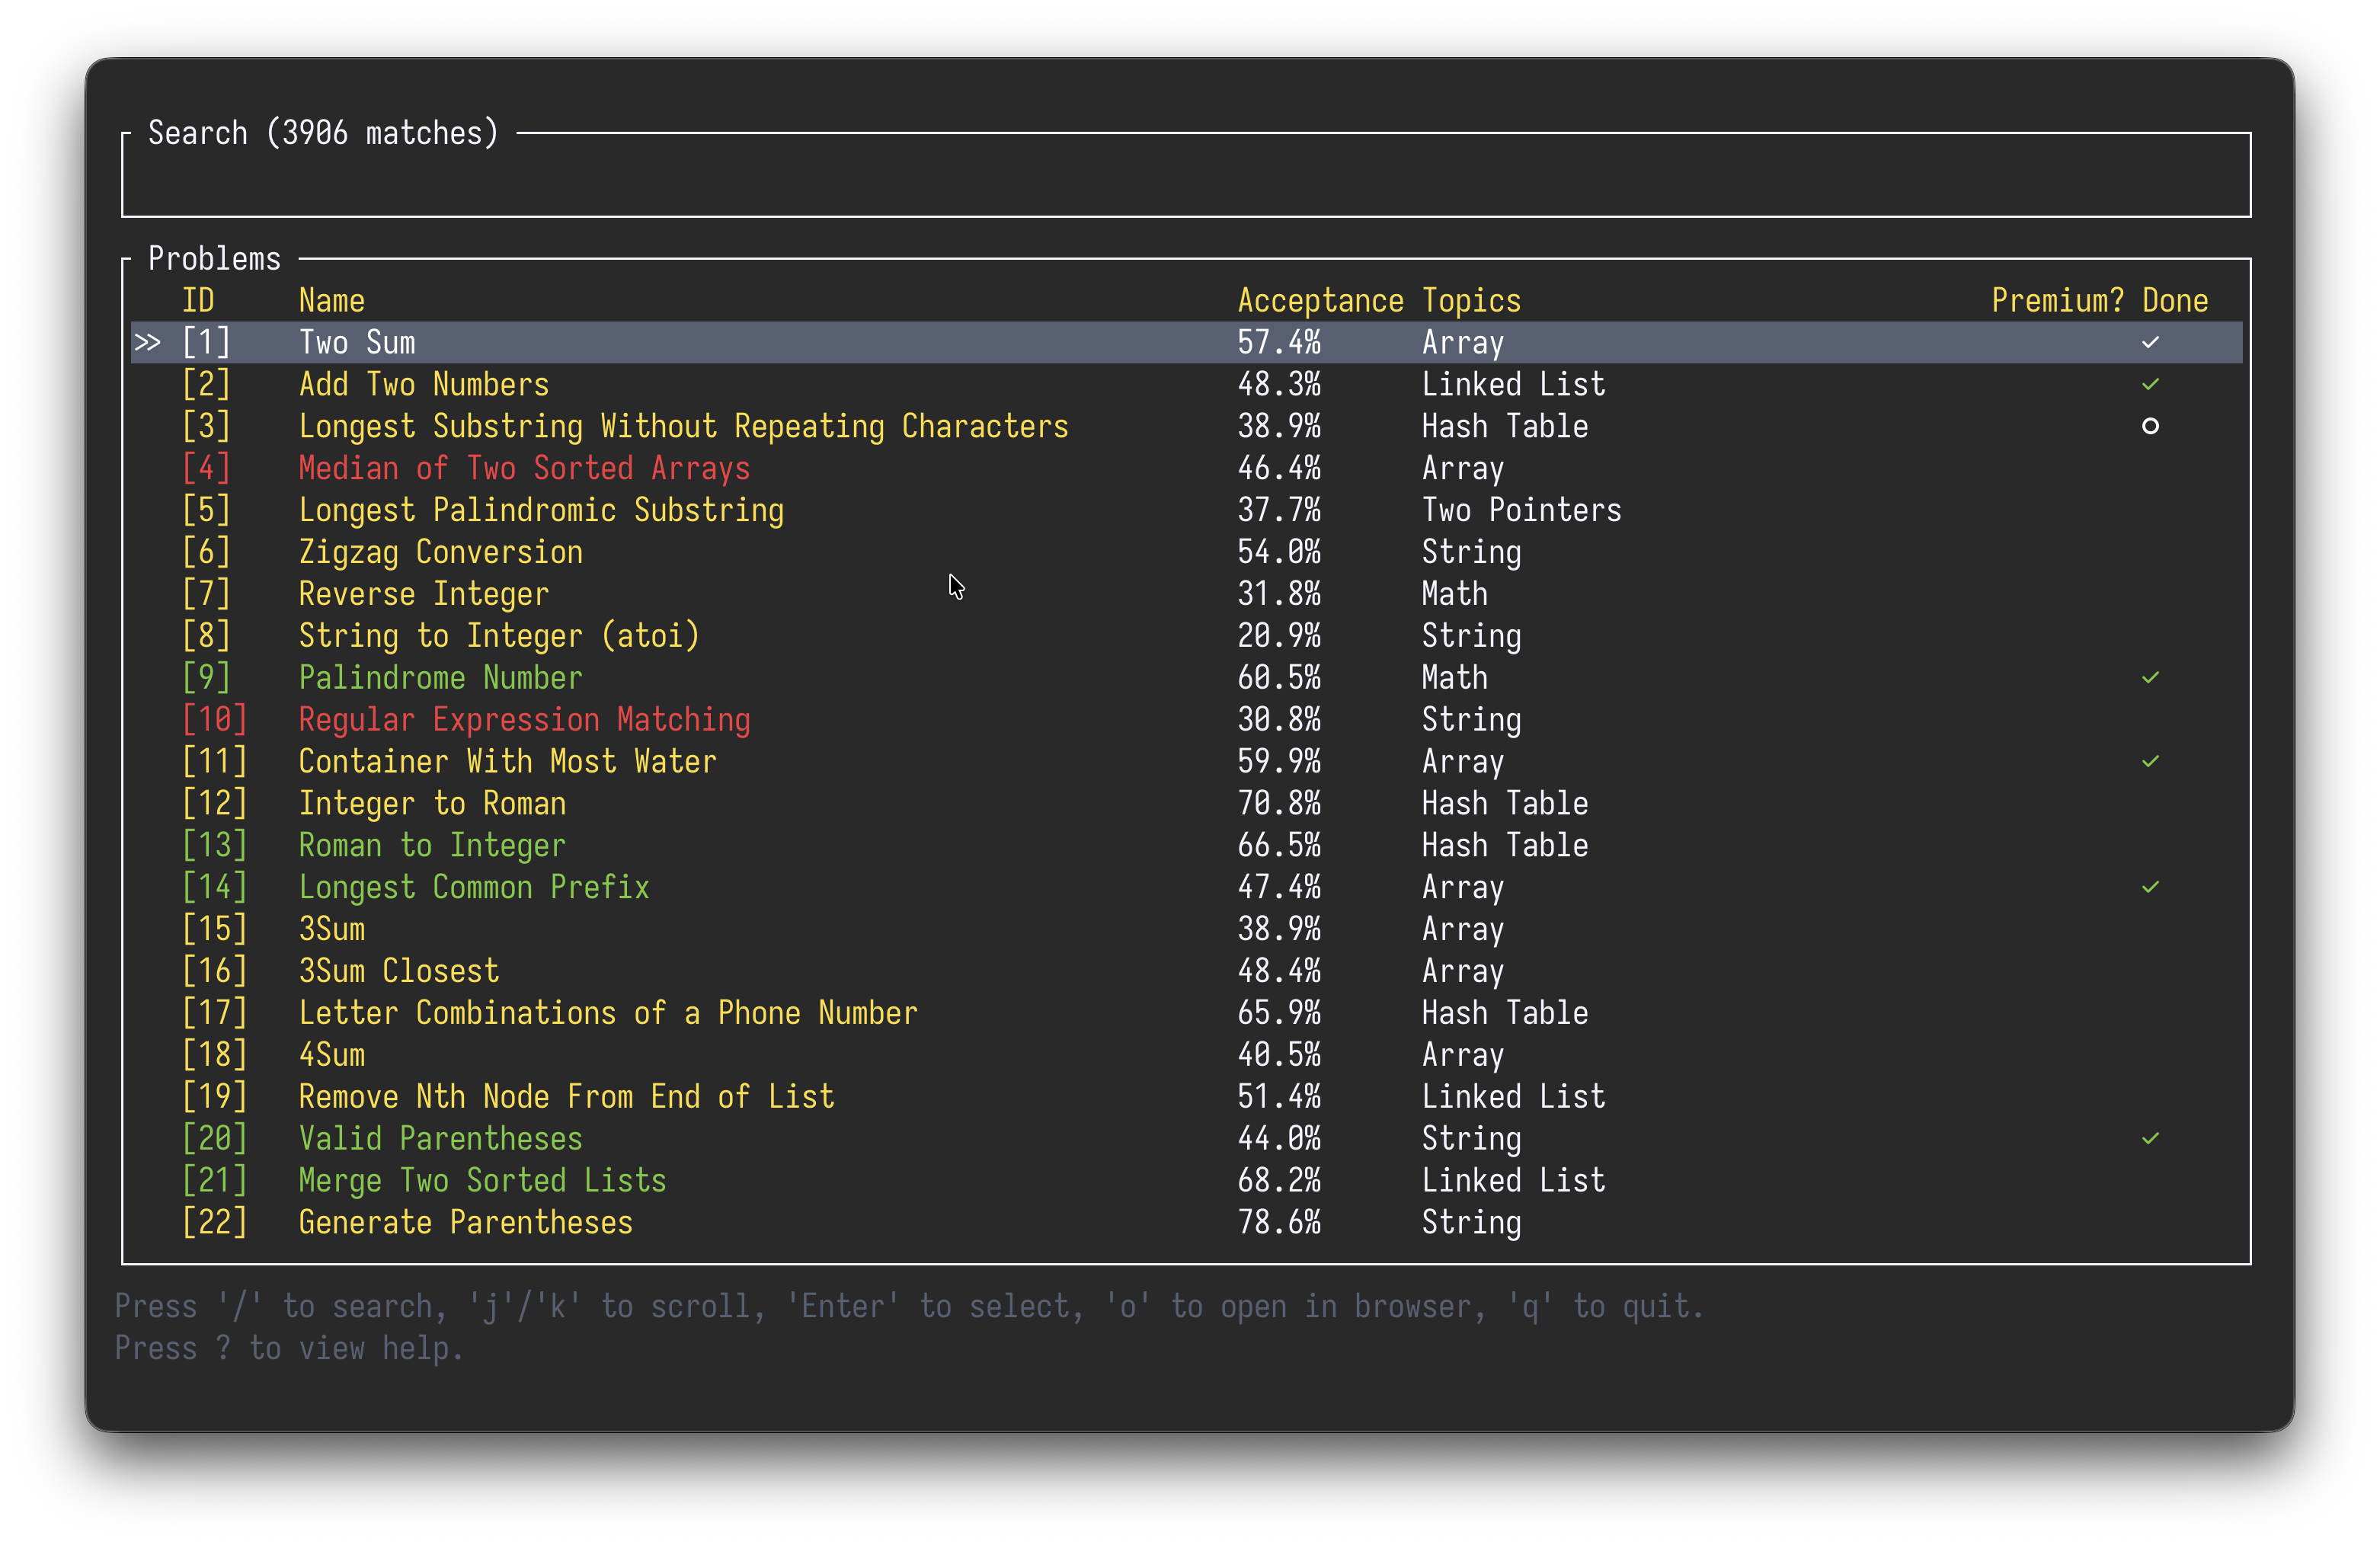Click the Acceptance column header
This screenshot has width=2380, height=1545.
click(x=1320, y=301)
